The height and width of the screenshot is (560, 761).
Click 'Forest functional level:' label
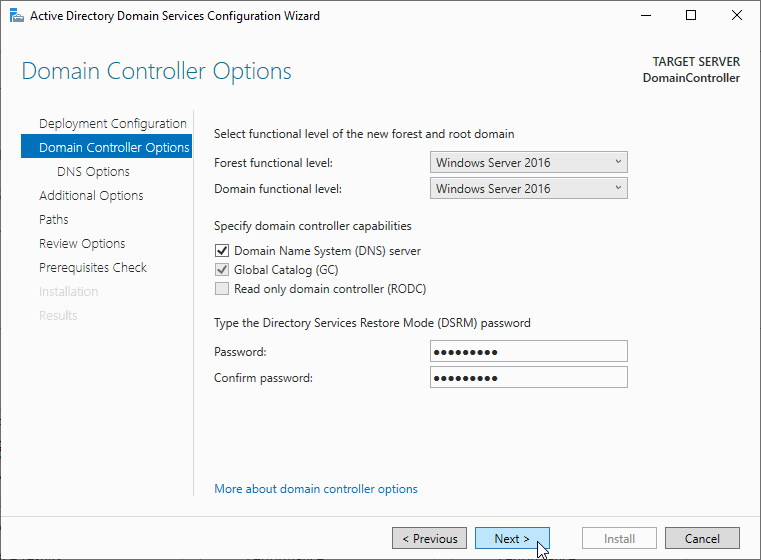(273, 163)
